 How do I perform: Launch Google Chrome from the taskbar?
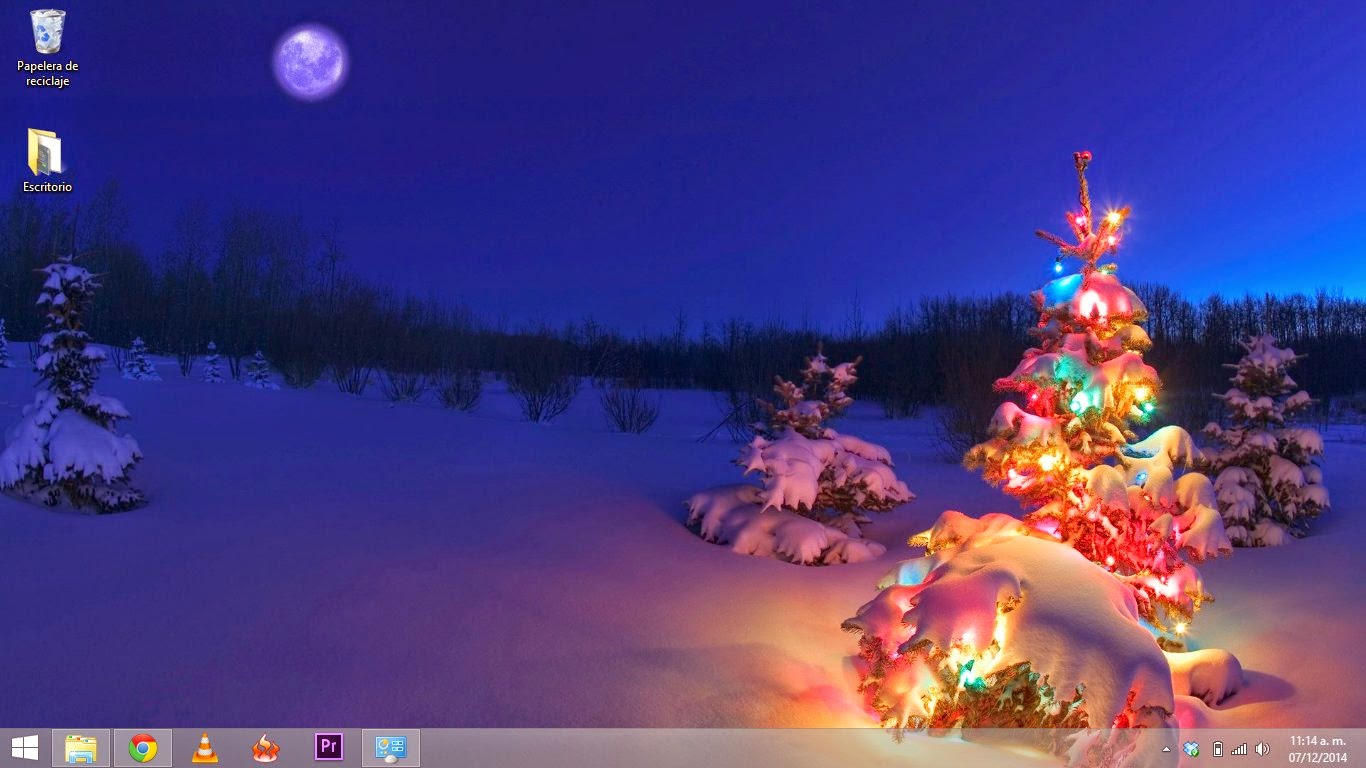tap(143, 747)
